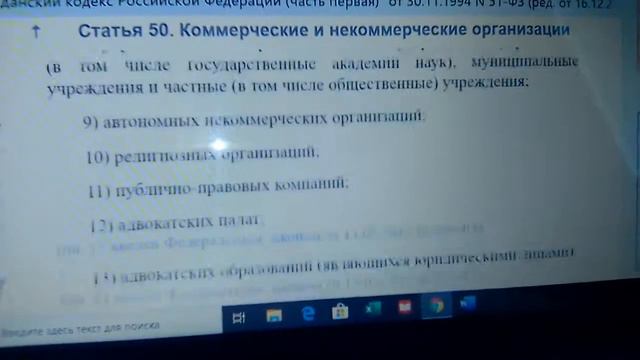The image size is (640, 360).
Task: Open the red app icon beside Excel
Action: 405,307
